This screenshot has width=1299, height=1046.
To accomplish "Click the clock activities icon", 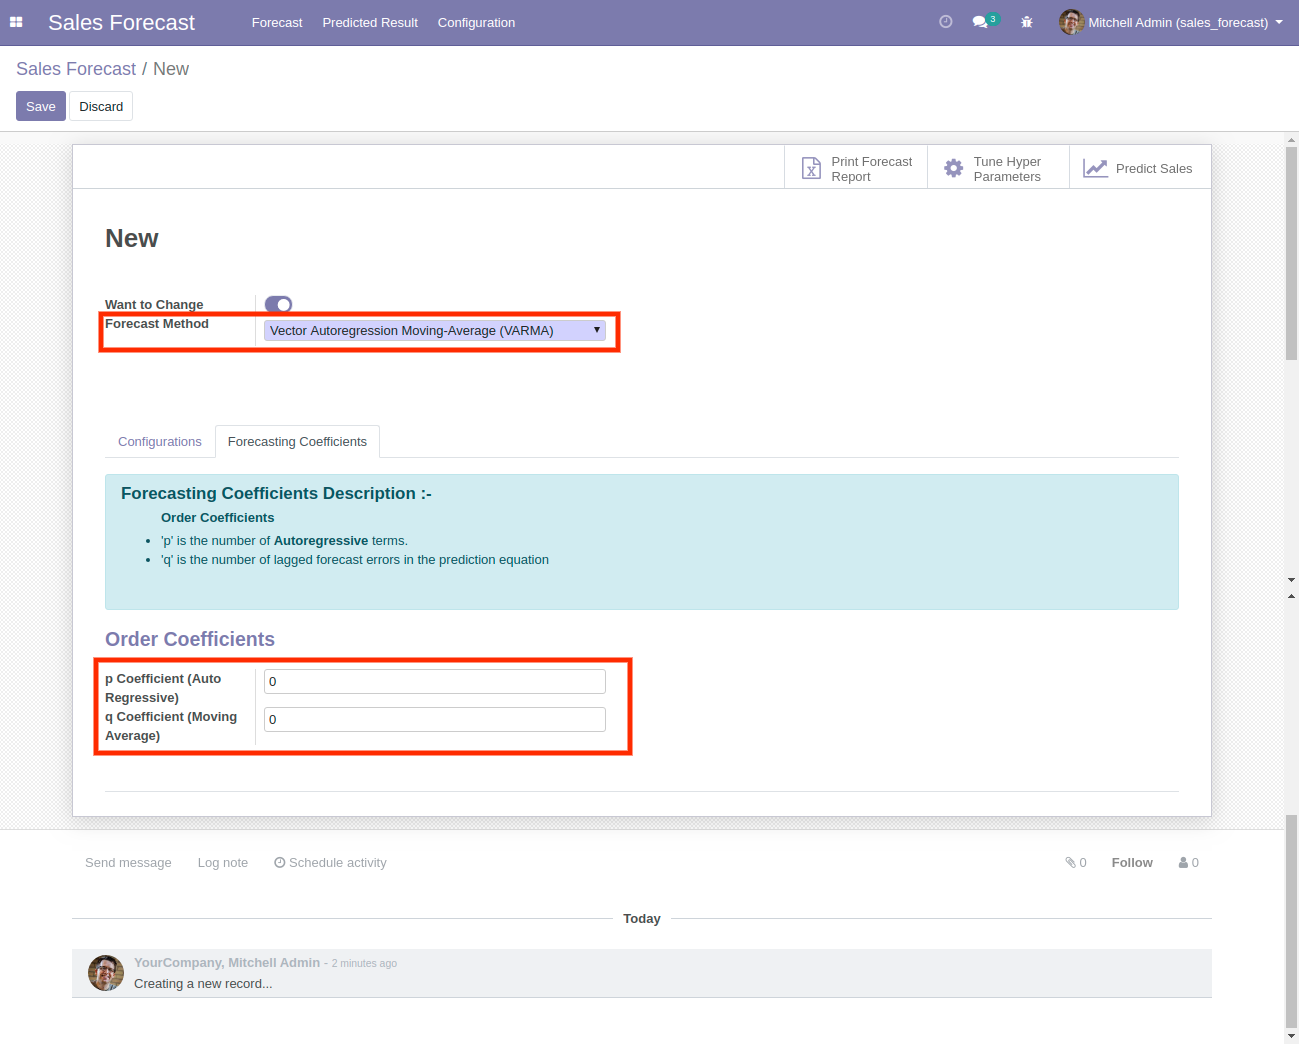I will coord(945,22).
